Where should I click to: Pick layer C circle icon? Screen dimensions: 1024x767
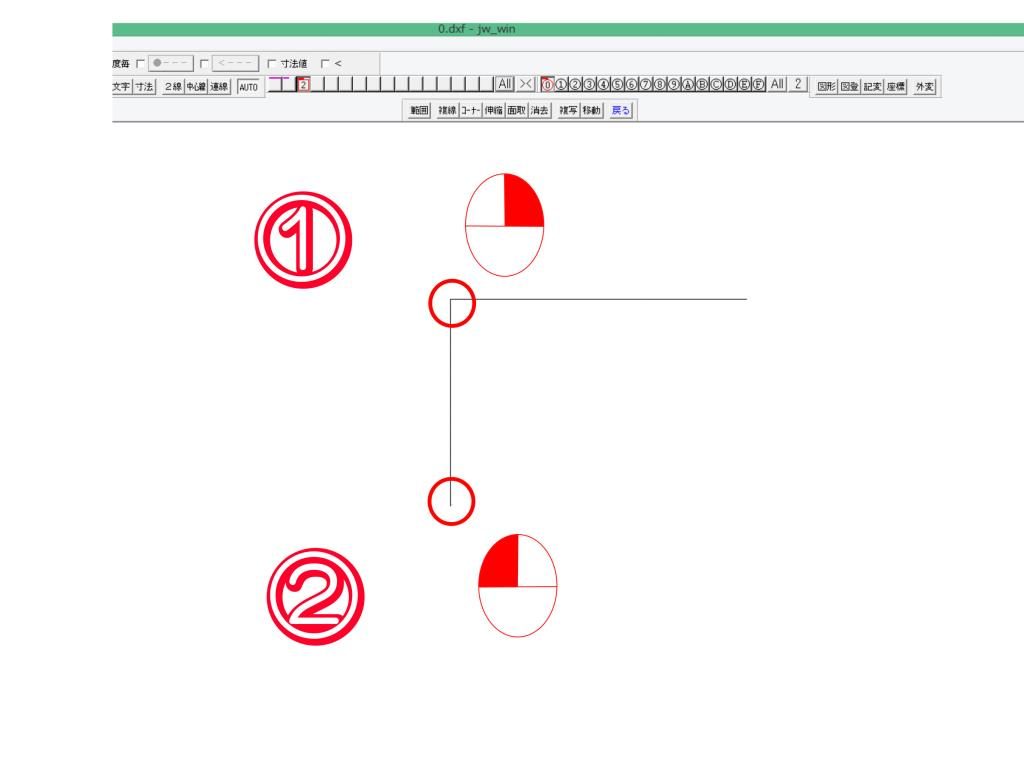(x=716, y=86)
